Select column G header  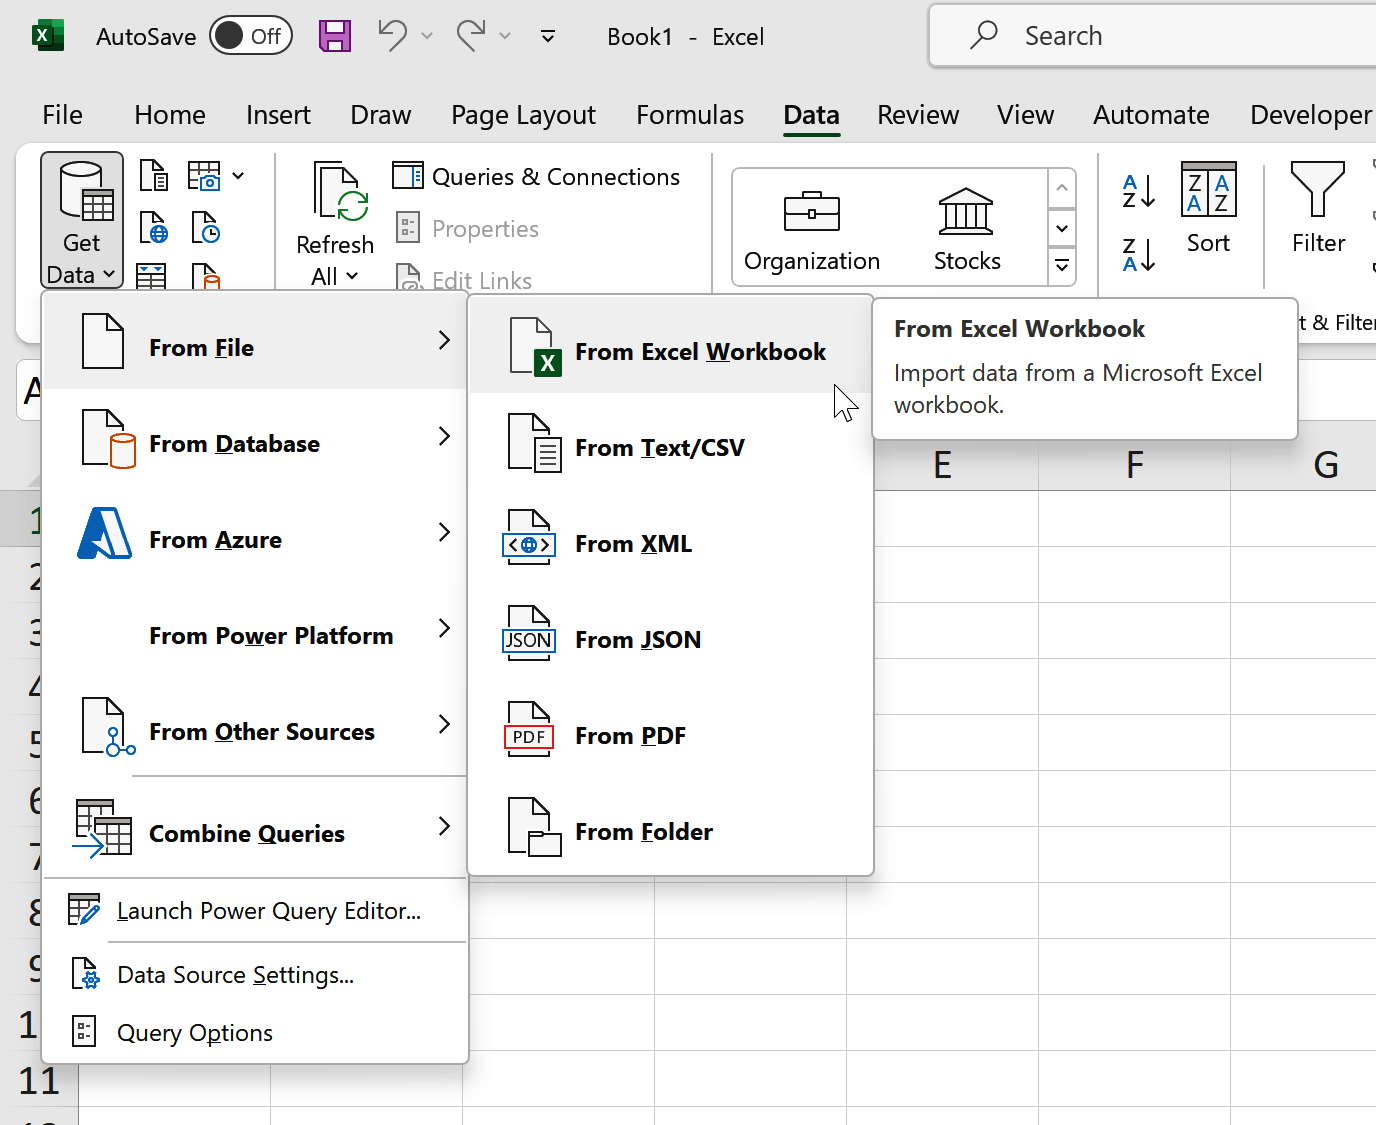(x=1304, y=465)
